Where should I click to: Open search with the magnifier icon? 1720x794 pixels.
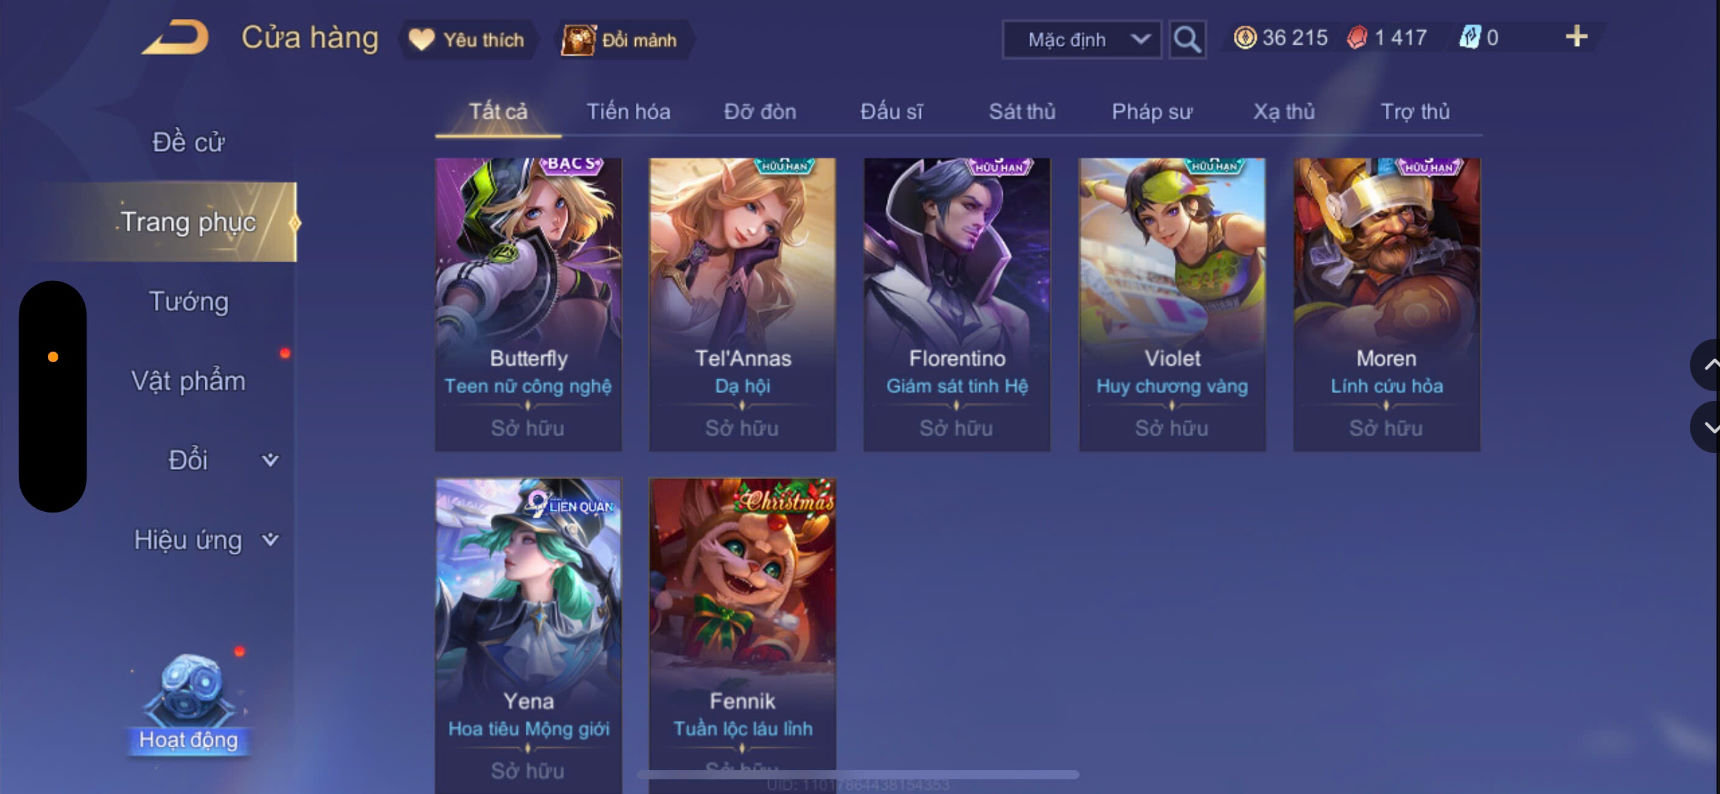[1187, 40]
